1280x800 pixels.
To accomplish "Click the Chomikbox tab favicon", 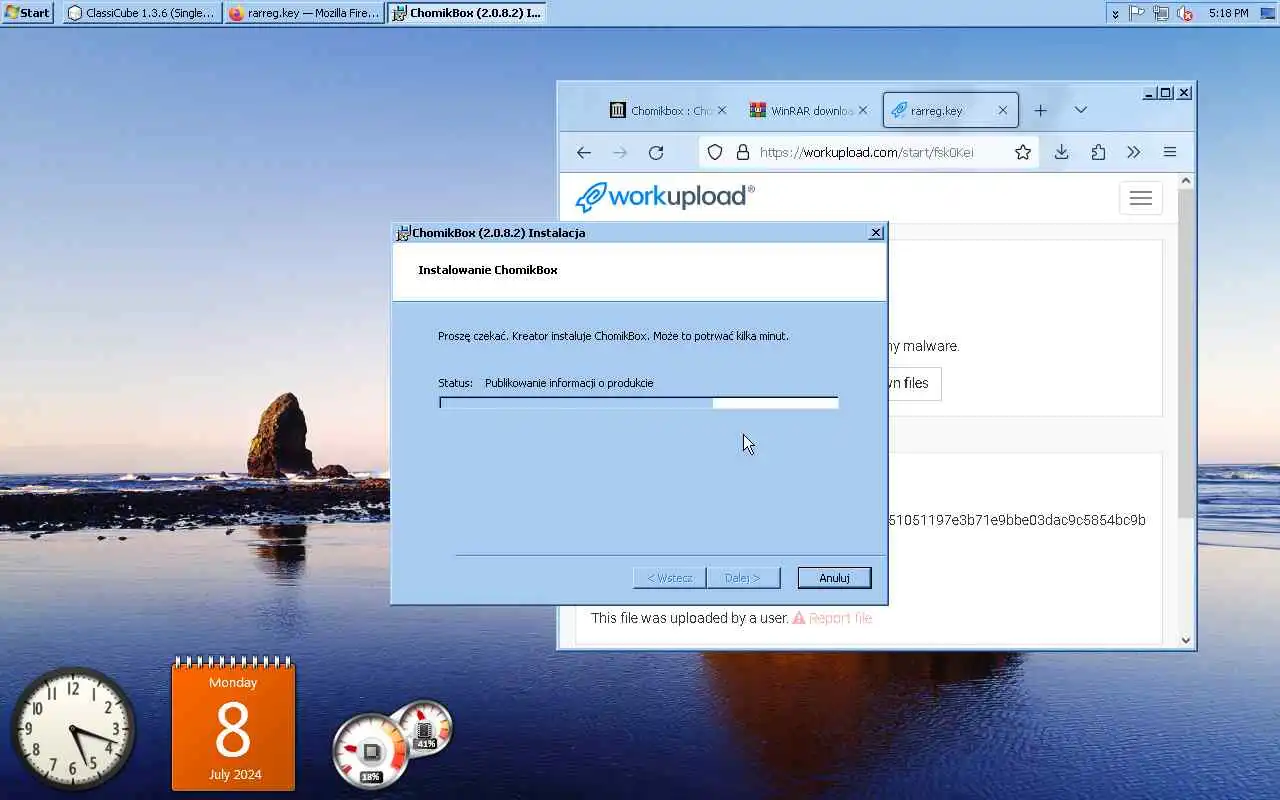I will [618, 111].
